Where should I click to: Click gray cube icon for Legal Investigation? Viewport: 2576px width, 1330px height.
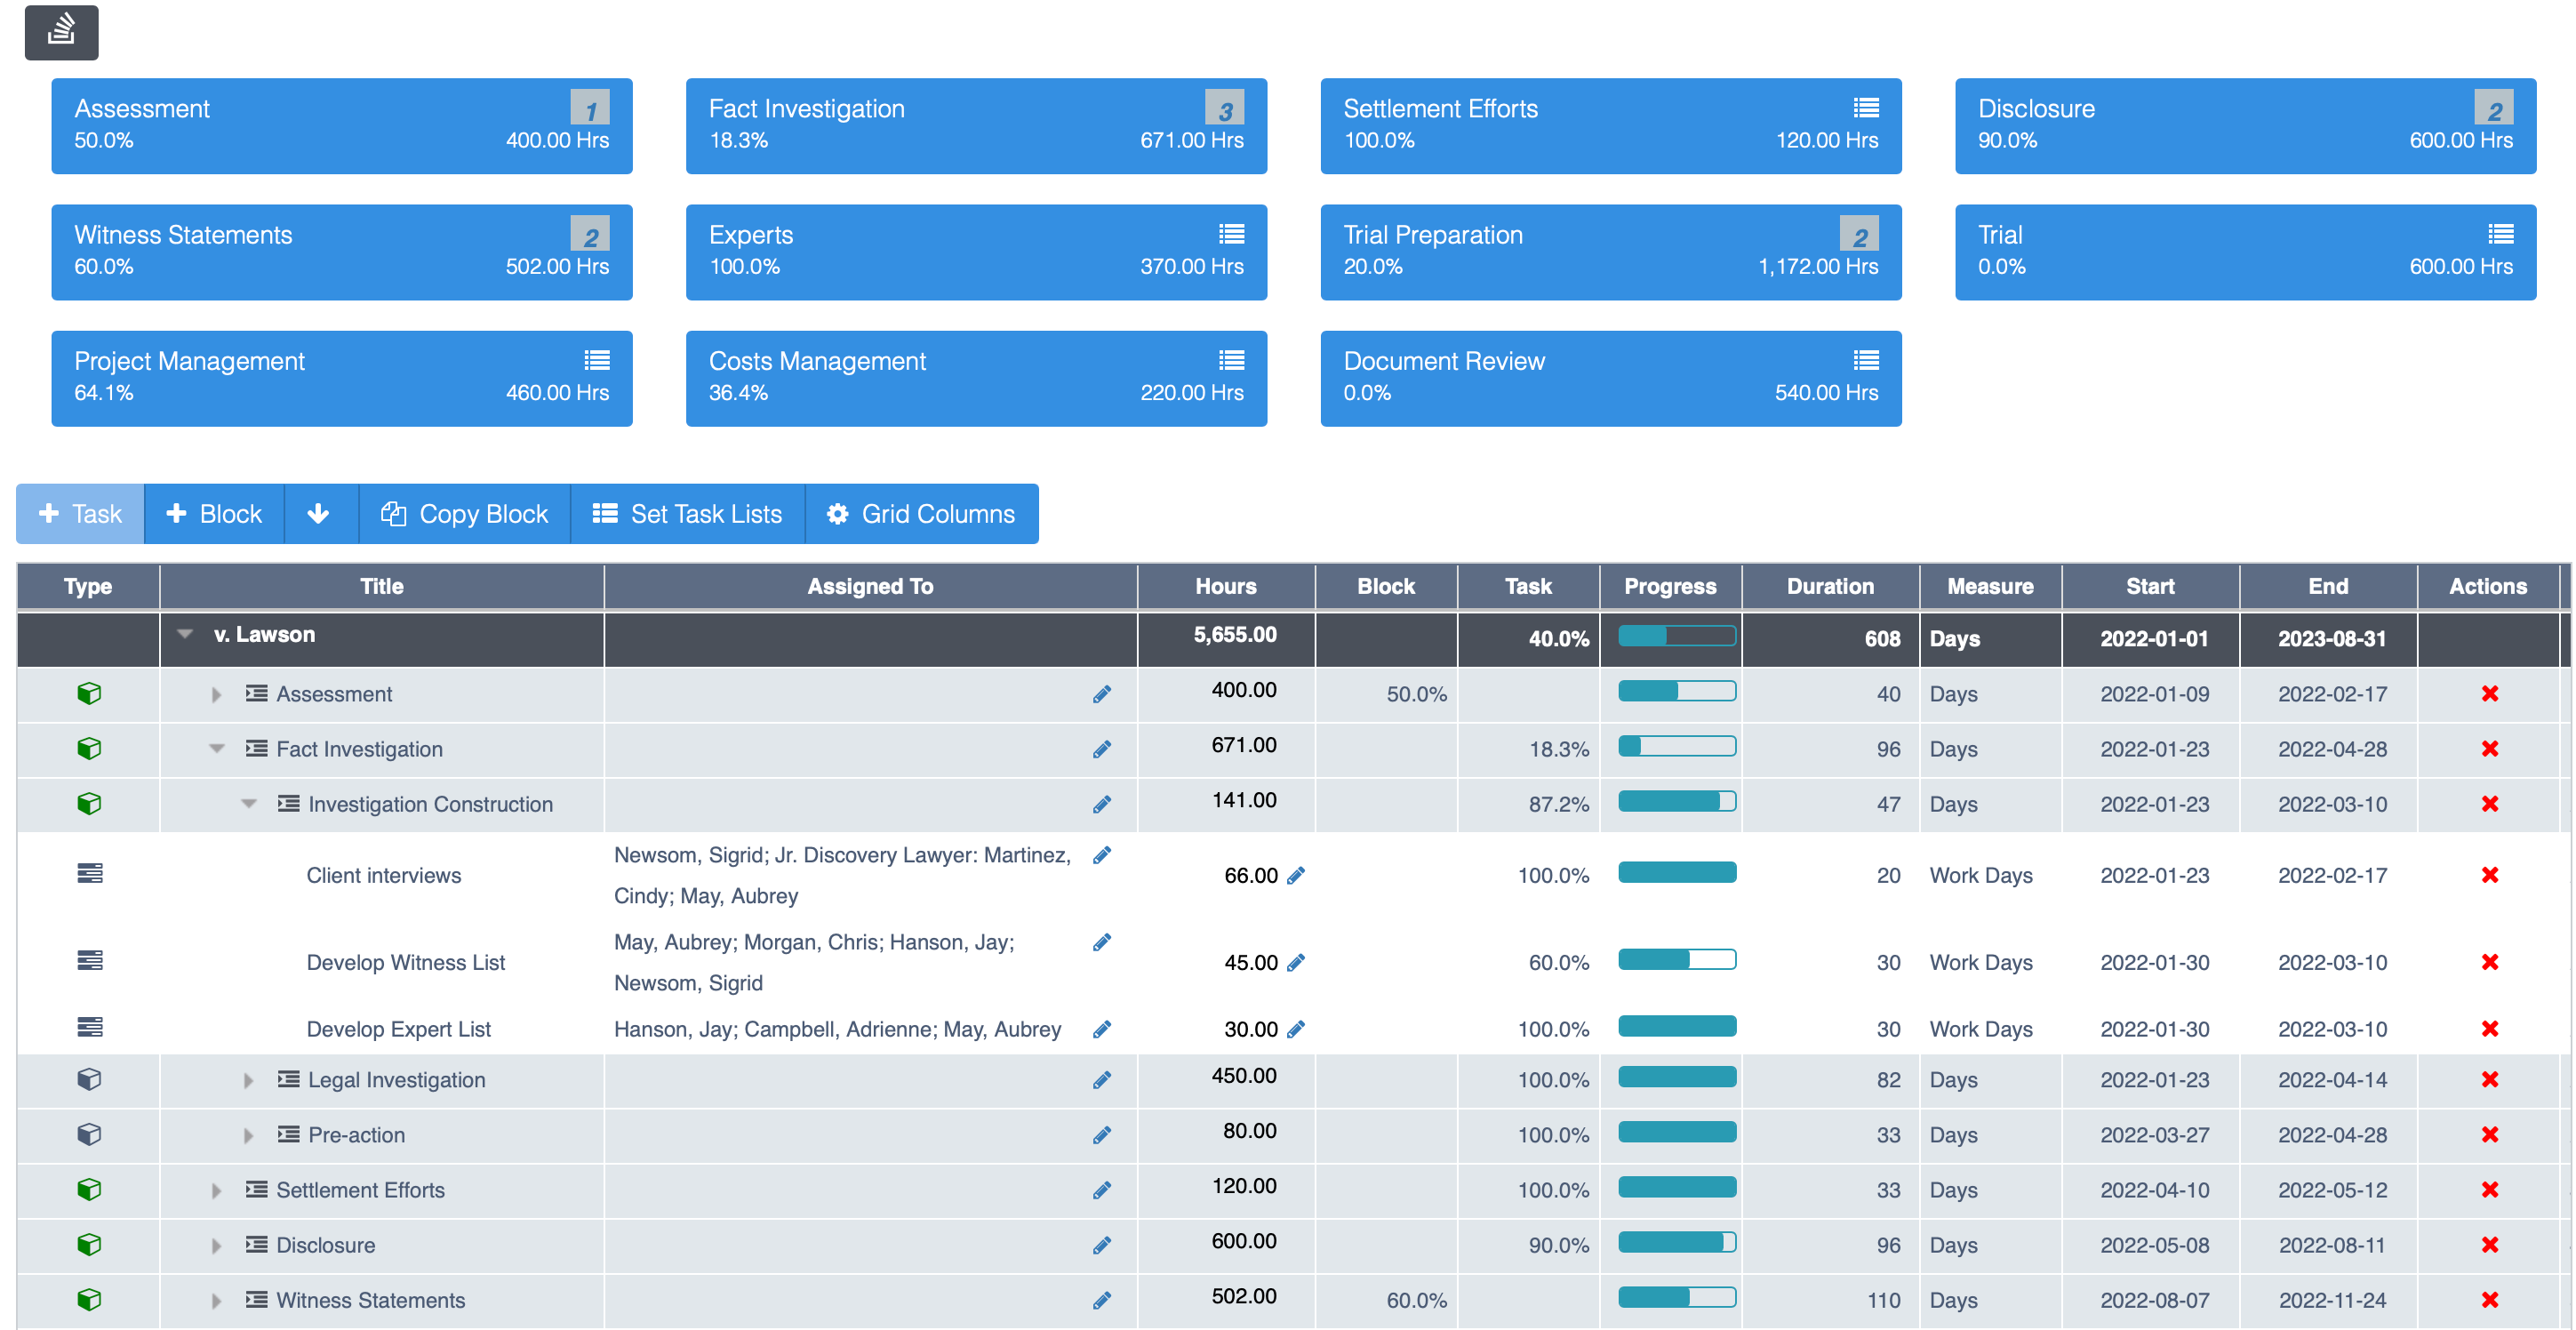click(89, 1080)
